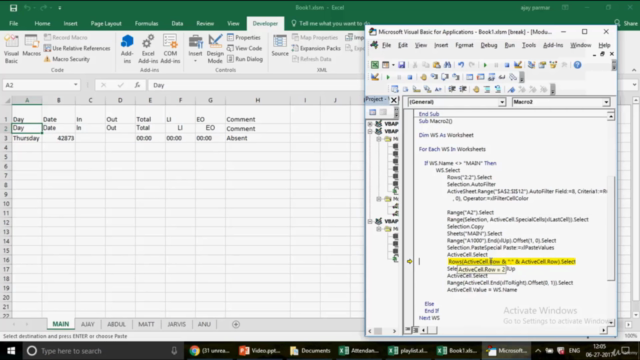The height and width of the screenshot is (360, 640).
Task: Open Properties Window from the VBA toolbar
Action: pyautogui.click(x=542, y=65)
